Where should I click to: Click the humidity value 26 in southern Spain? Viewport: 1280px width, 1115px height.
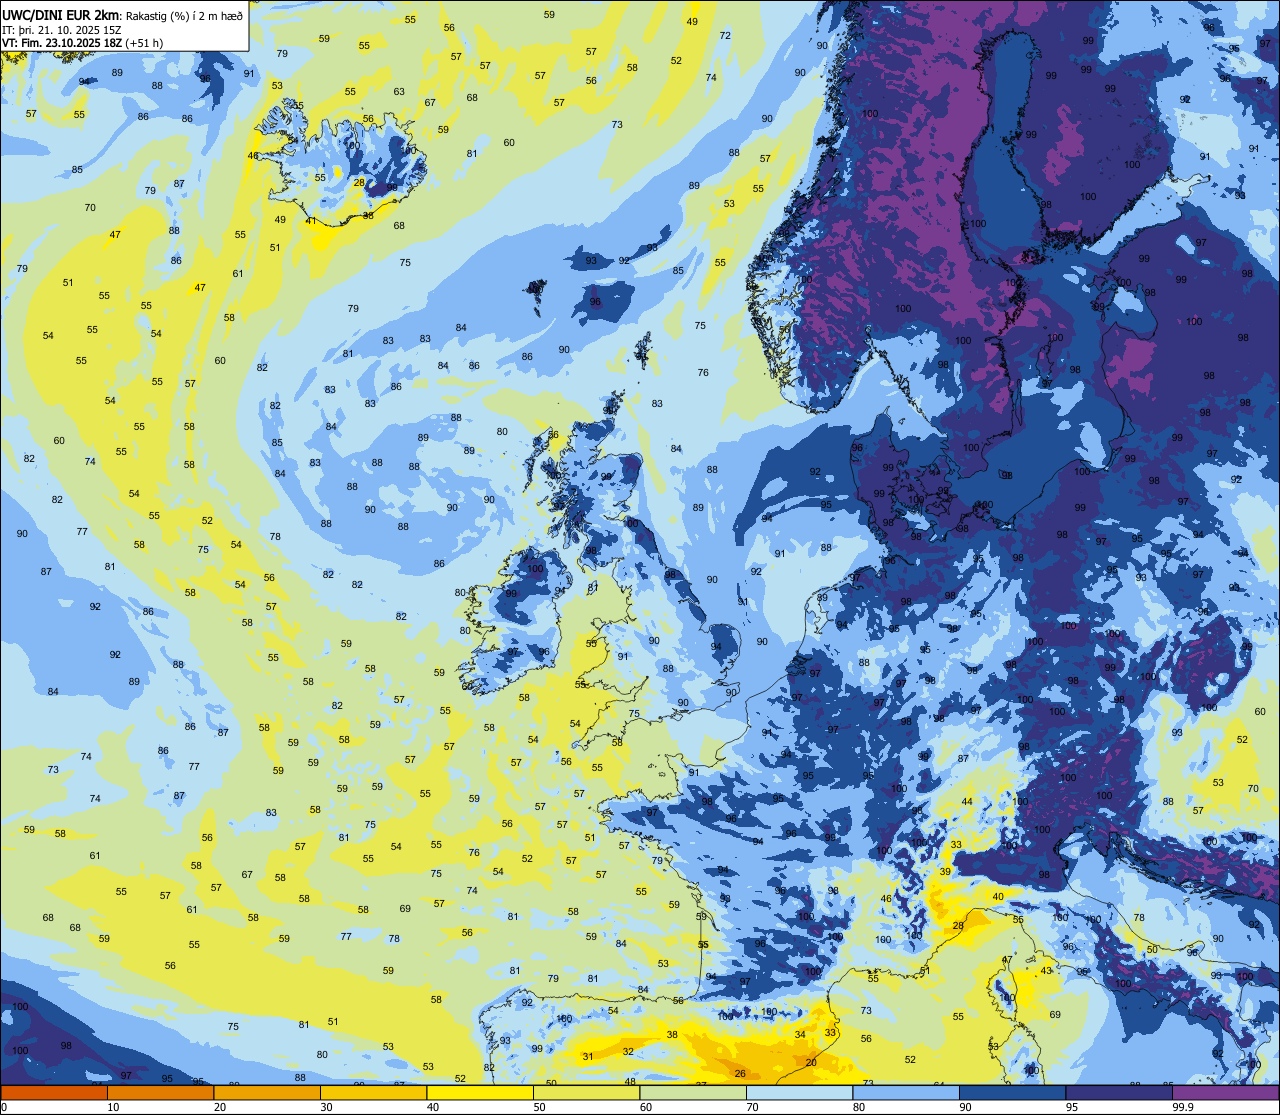740,1074
